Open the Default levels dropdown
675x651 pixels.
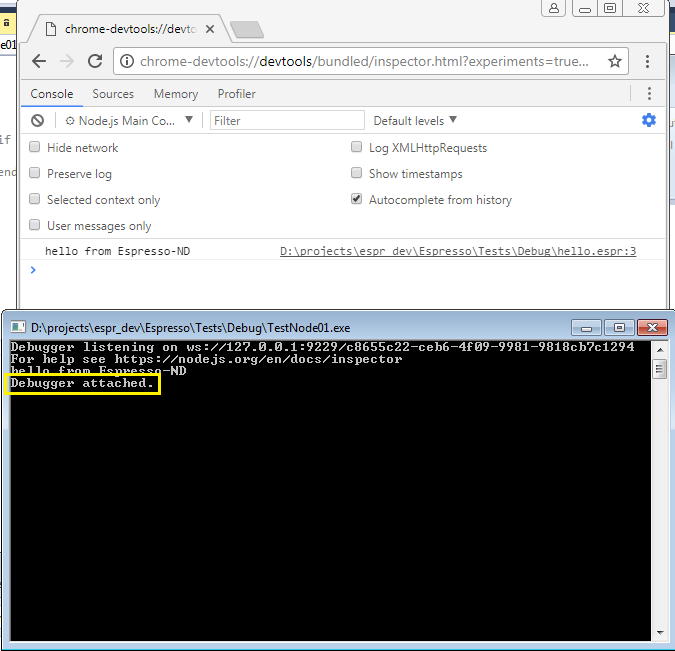click(415, 121)
